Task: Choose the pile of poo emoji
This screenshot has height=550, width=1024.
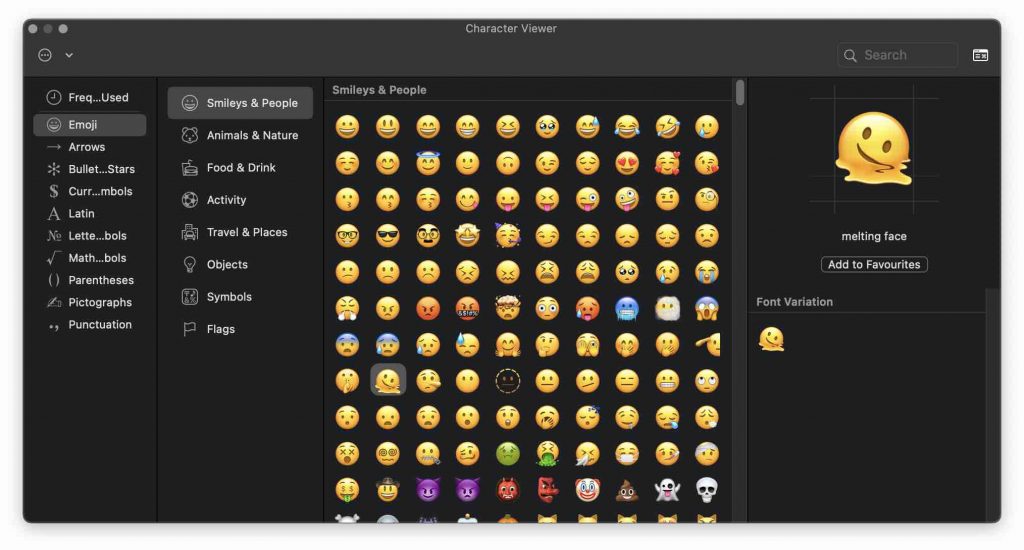Action: click(x=627, y=490)
